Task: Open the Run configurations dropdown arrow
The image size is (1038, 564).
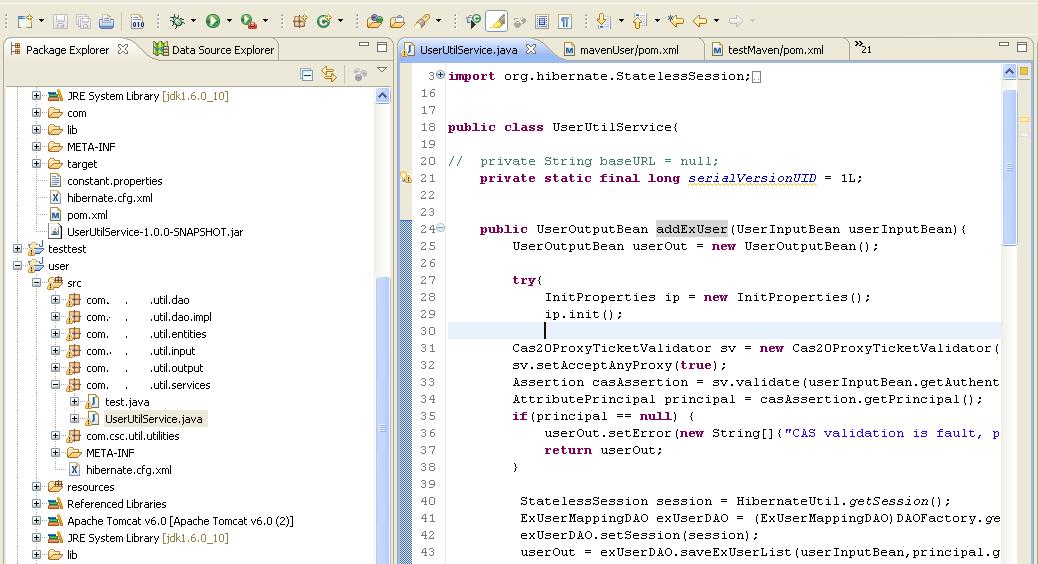Action: [x=230, y=21]
